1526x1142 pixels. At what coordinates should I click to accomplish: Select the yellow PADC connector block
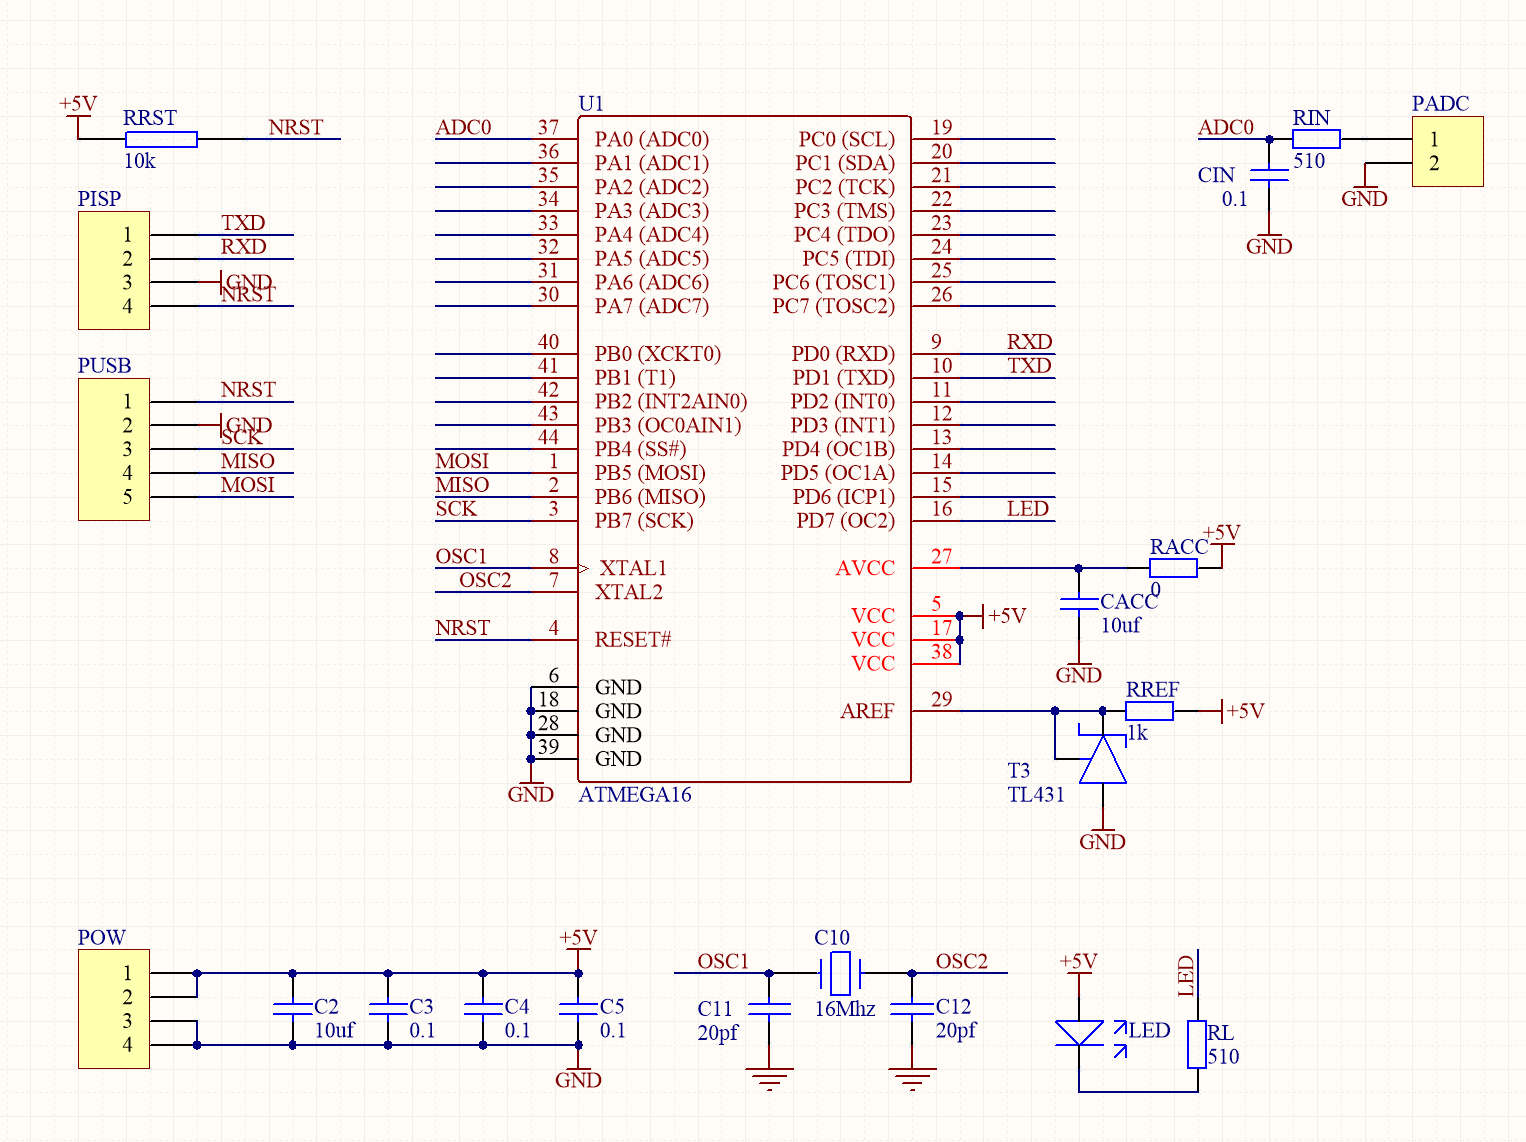(1446, 150)
